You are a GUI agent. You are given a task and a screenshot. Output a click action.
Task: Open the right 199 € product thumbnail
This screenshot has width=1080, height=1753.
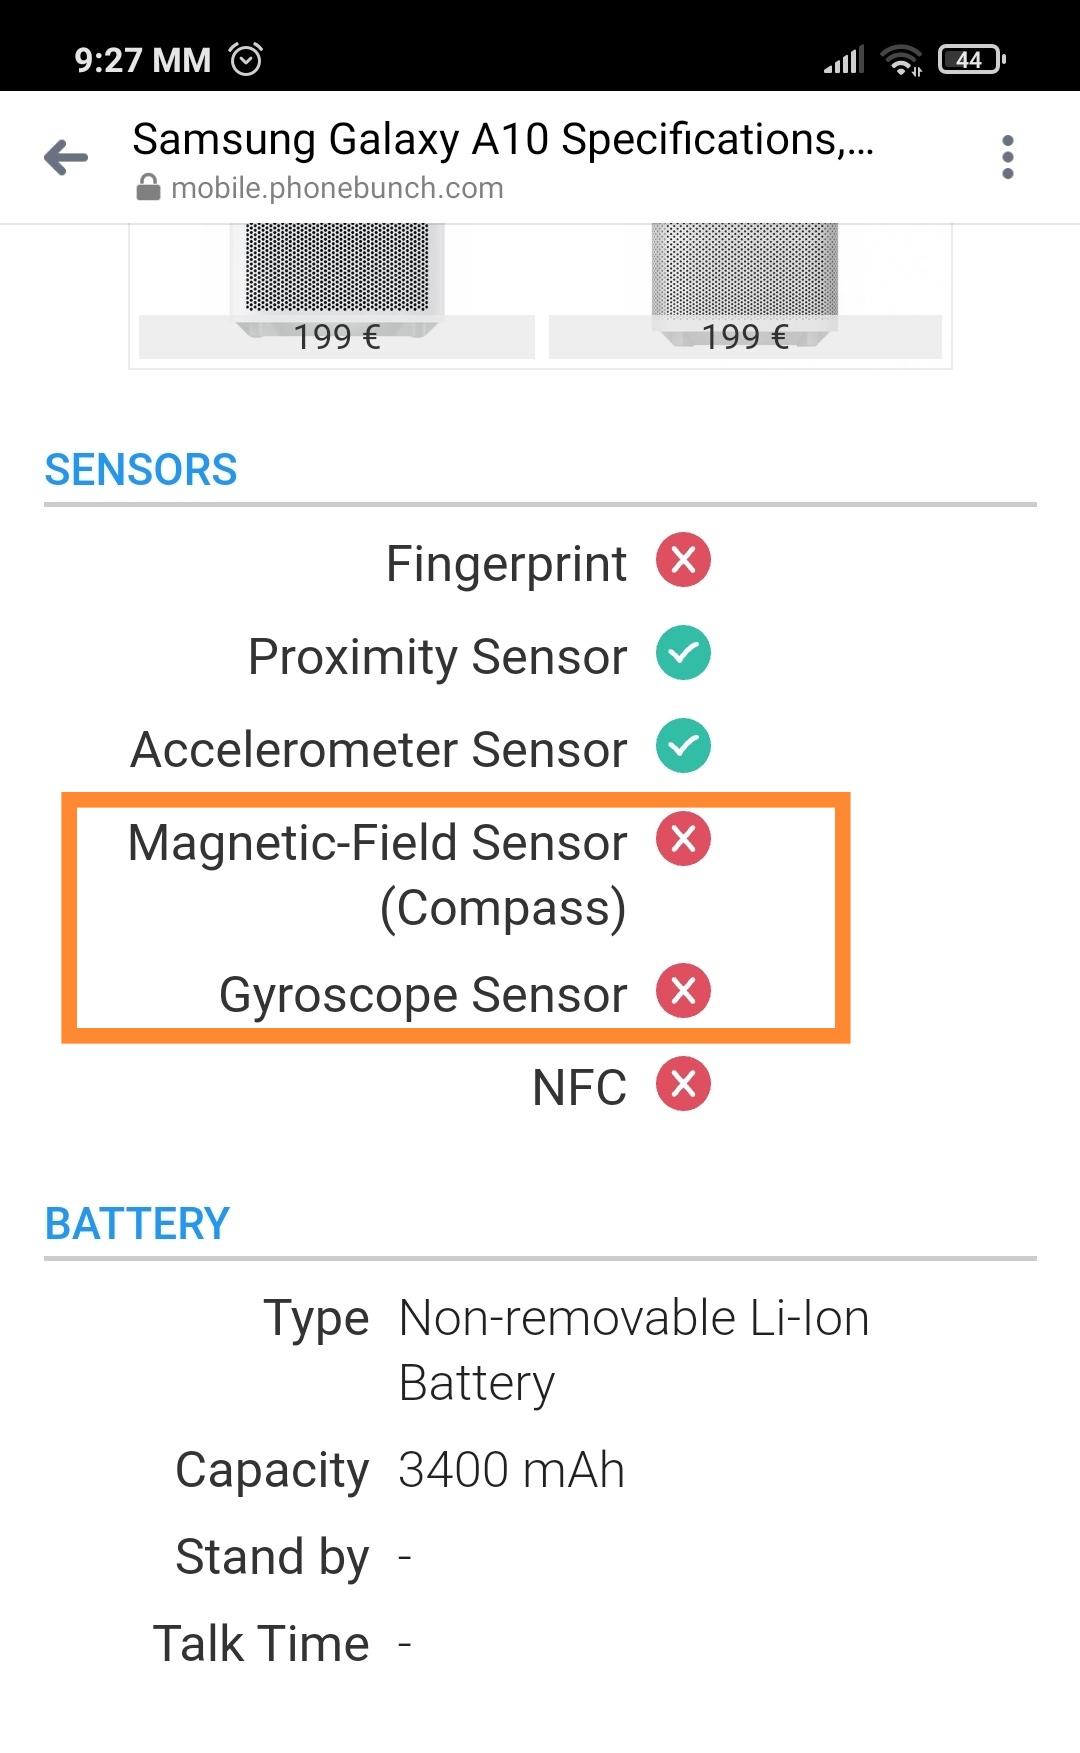(745, 291)
